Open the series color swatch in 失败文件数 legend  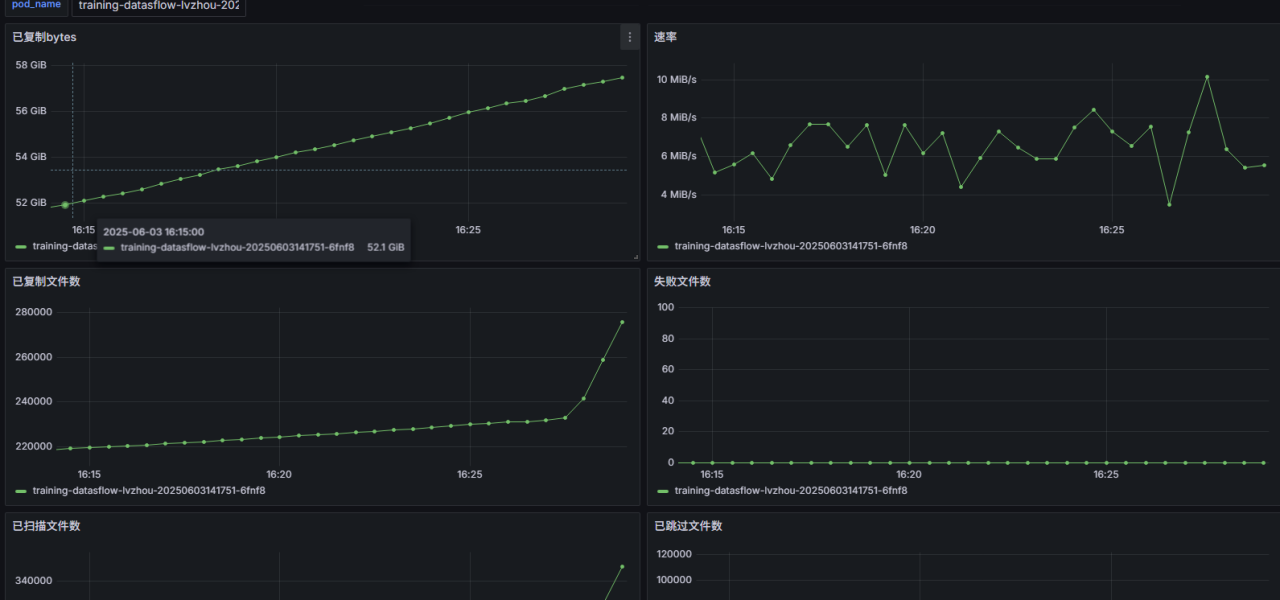coord(663,491)
